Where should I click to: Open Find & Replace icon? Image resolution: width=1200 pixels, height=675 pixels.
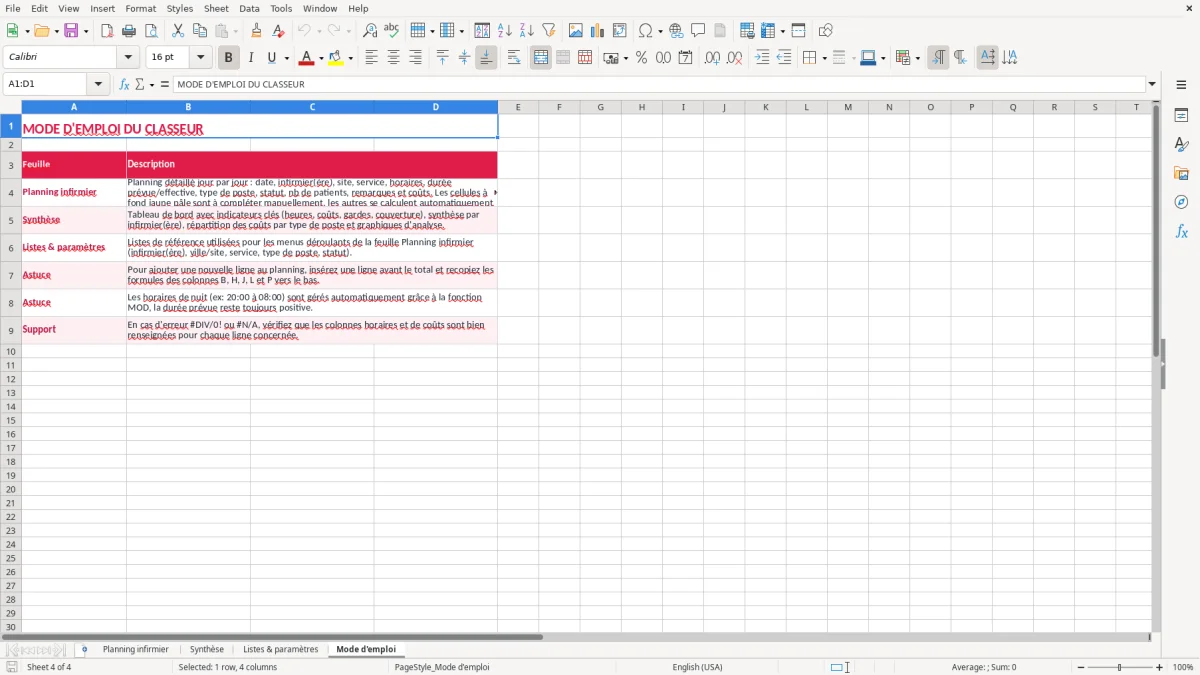tap(370, 31)
